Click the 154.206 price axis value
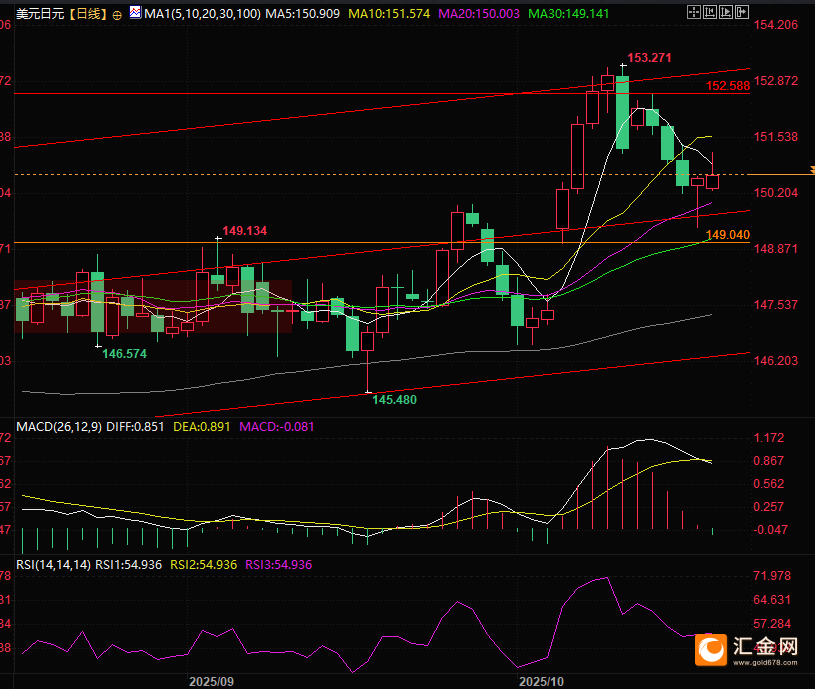815x689 pixels. coord(775,25)
